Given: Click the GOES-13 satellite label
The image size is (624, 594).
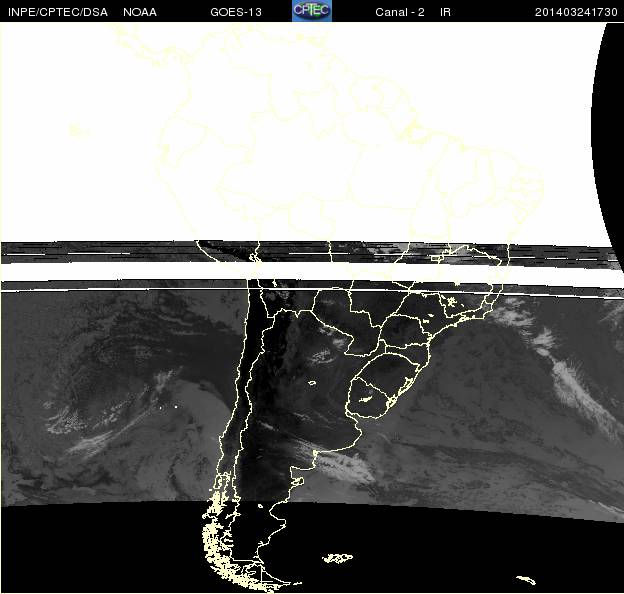Looking at the screenshot, I should (x=236, y=12).
